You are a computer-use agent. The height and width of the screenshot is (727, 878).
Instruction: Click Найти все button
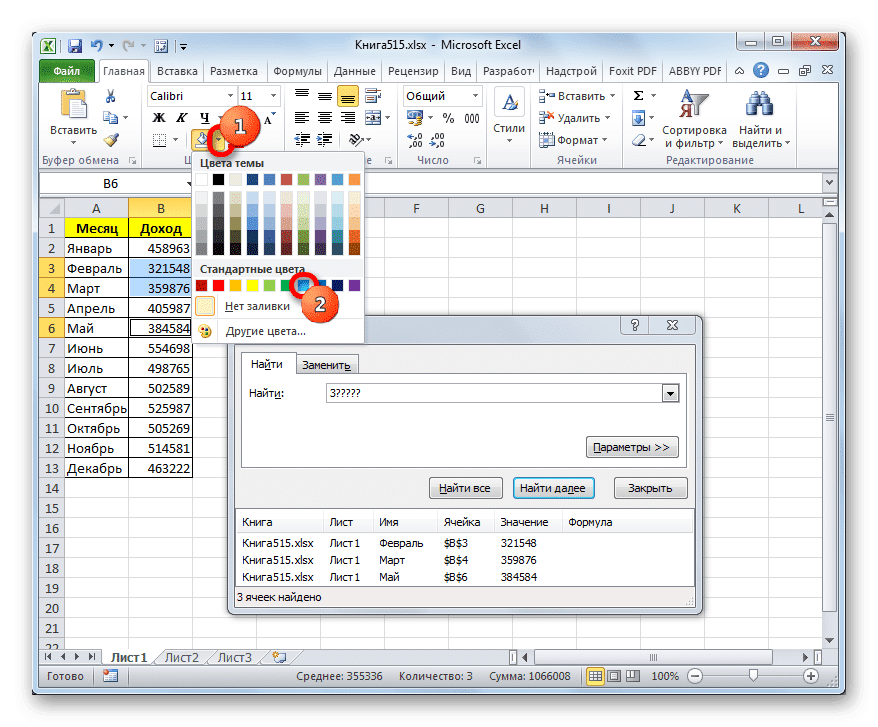click(465, 488)
